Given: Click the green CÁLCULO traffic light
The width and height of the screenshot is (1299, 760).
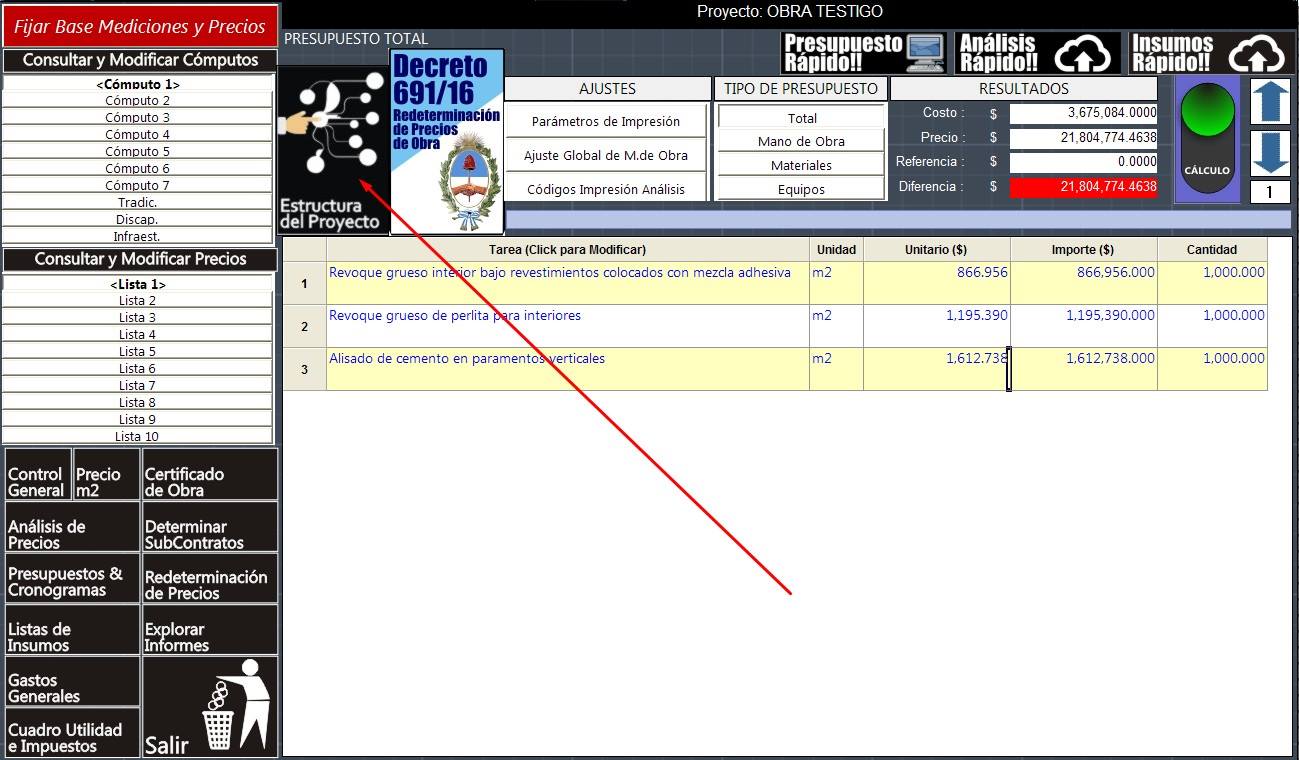Looking at the screenshot, I should pyautogui.click(x=1208, y=140).
